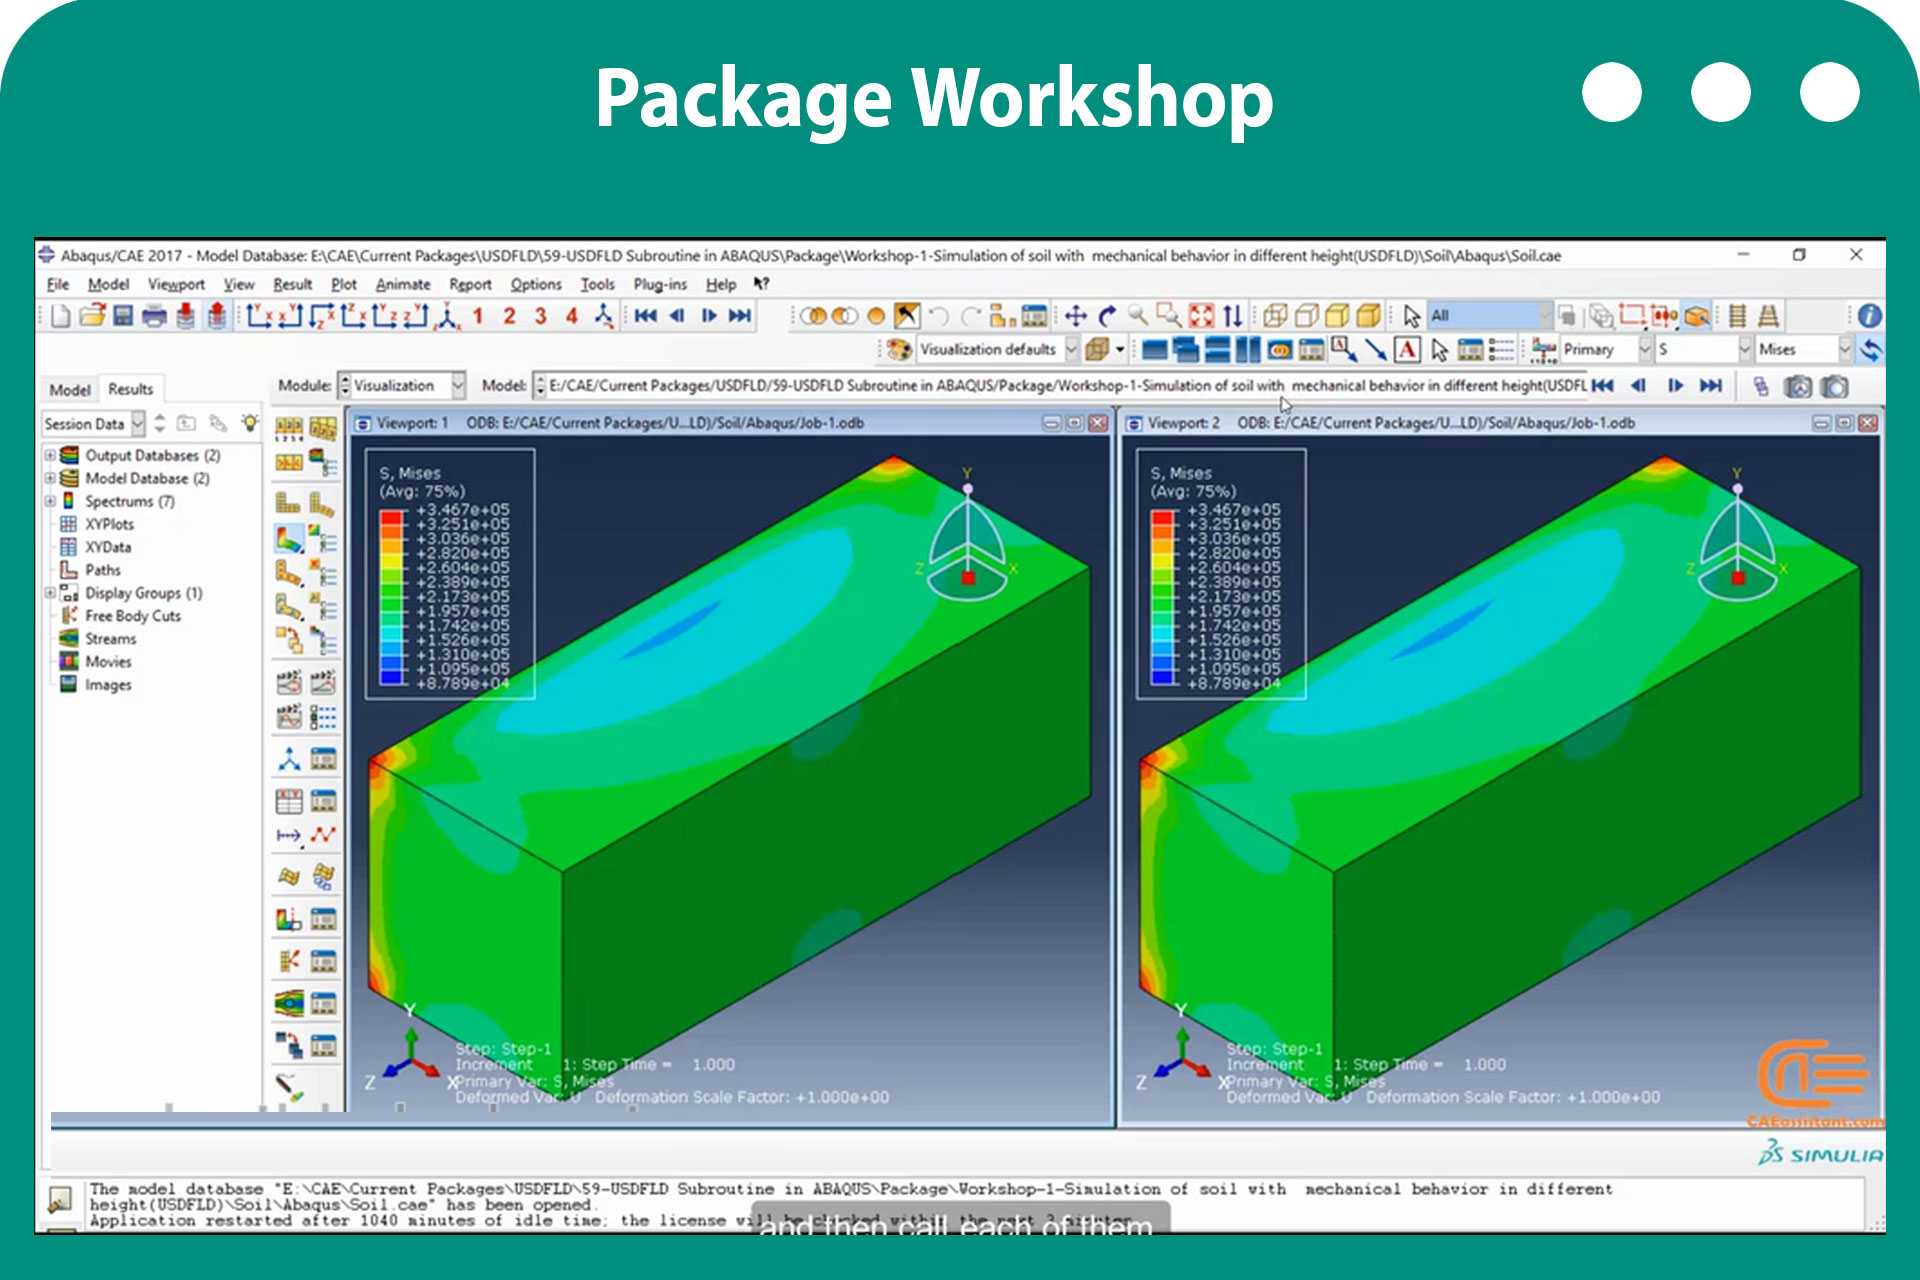This screenshot has height=1280, width=1920.
Task: Click the Create Coordinate System triad icon
Action: tap(289, 759)
